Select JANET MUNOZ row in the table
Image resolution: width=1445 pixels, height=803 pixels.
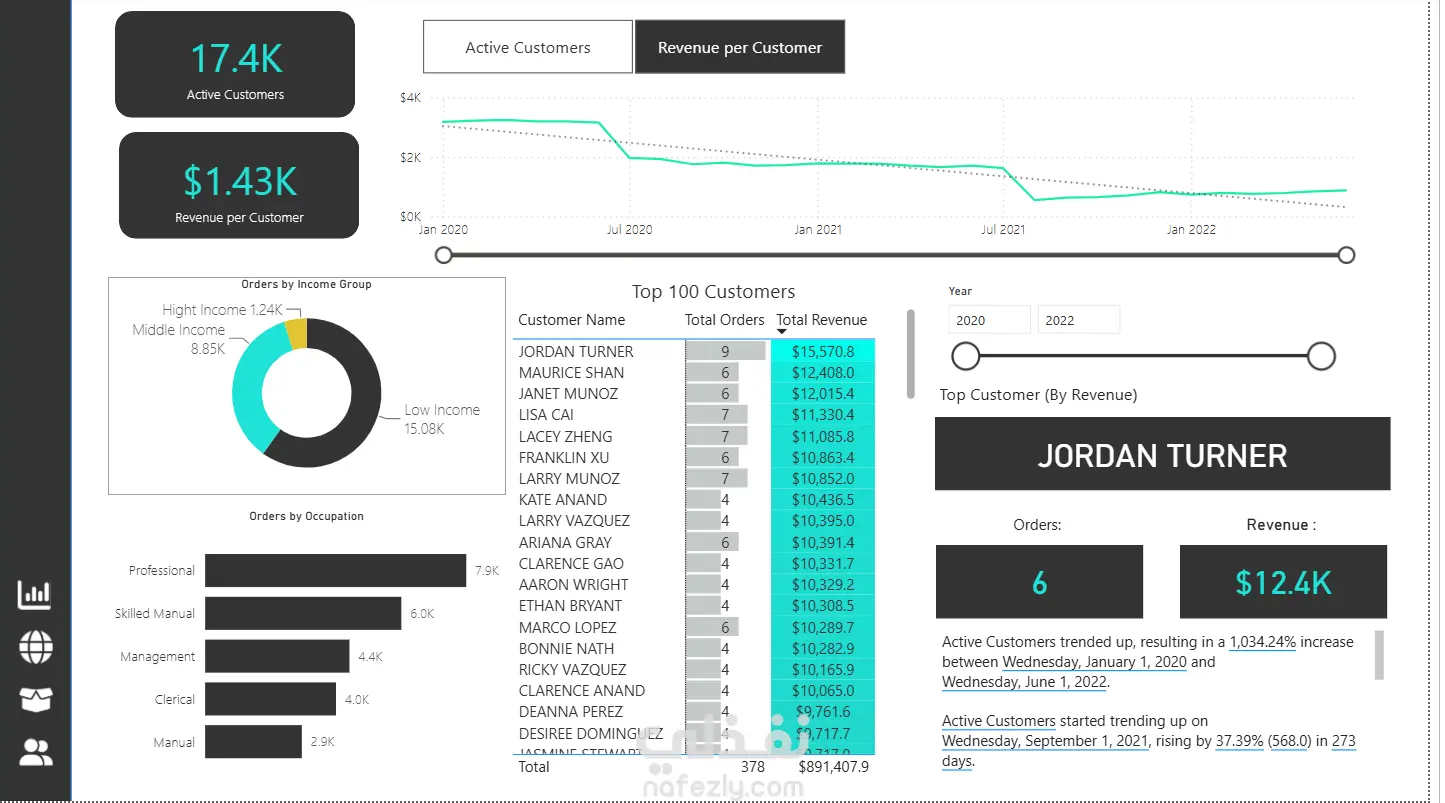pyautogui.click(x=694, y=393)
